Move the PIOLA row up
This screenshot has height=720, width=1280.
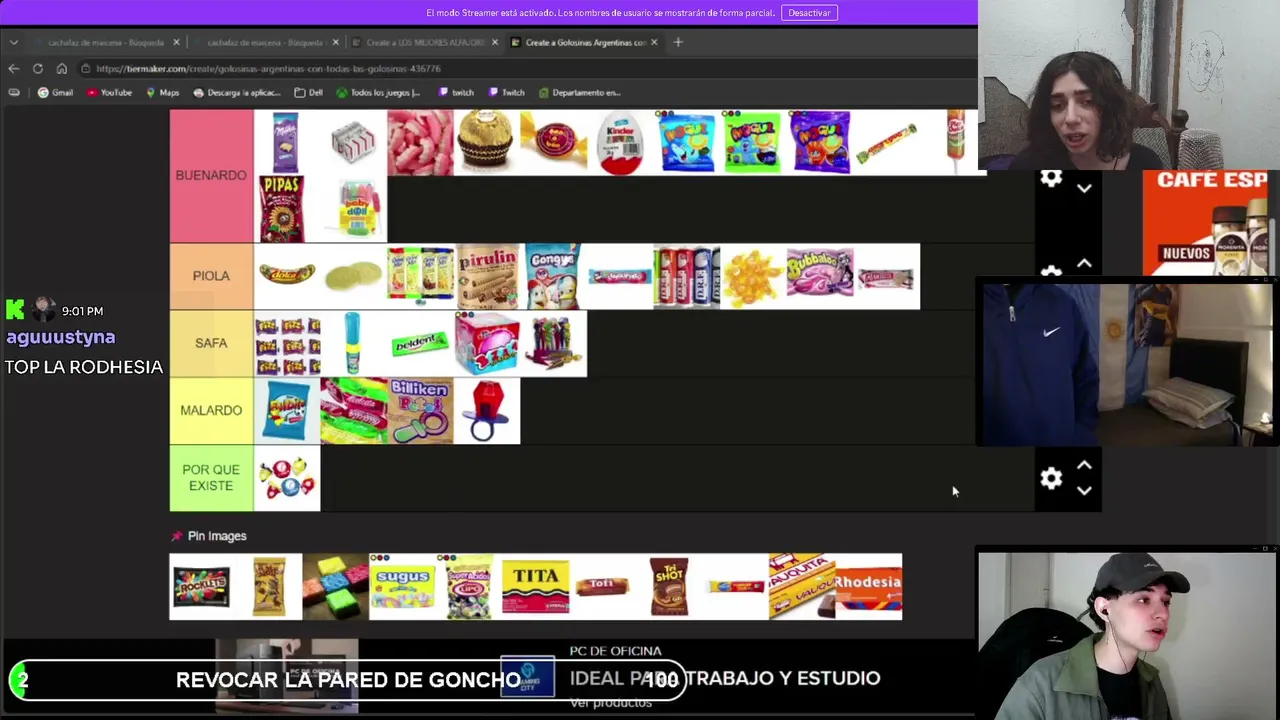pyautogui.click(x=1084, y=264)
